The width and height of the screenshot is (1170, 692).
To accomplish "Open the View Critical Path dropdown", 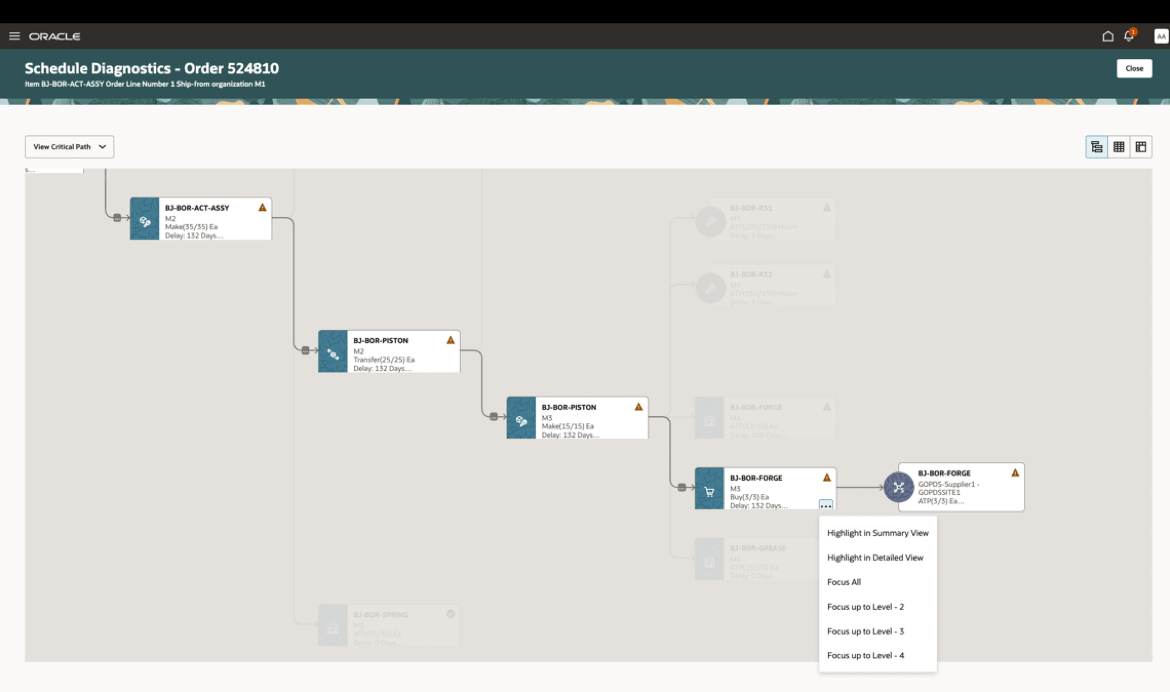I will pos(69,146).
